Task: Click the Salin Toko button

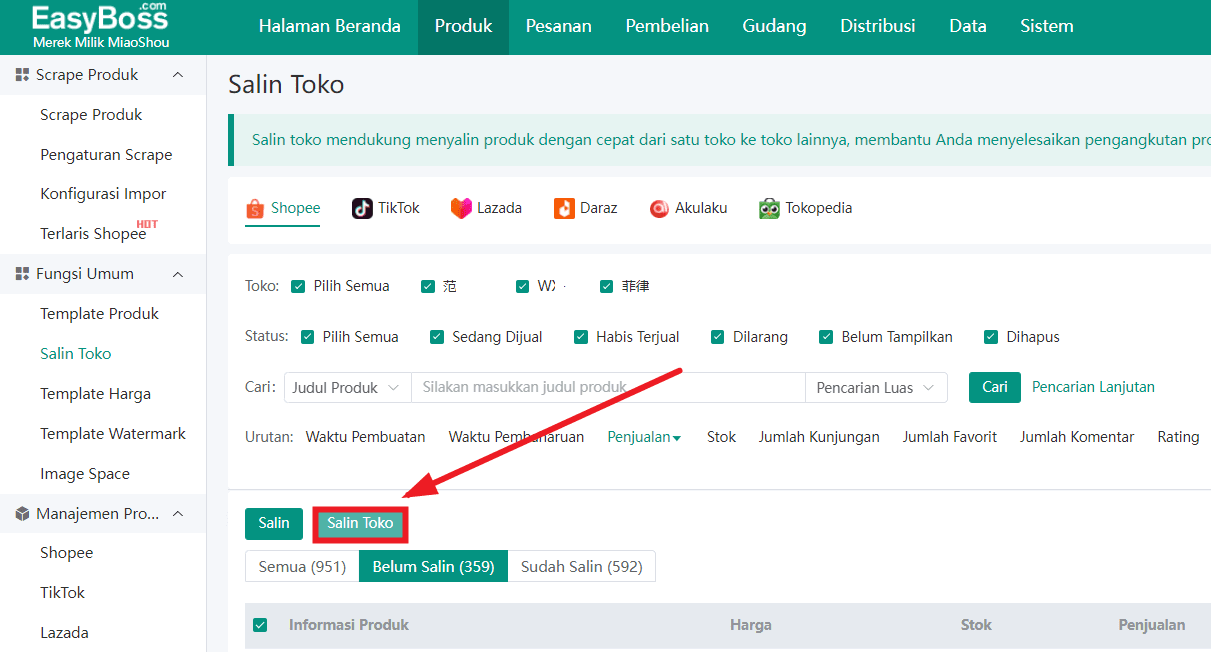Action: 360,523
